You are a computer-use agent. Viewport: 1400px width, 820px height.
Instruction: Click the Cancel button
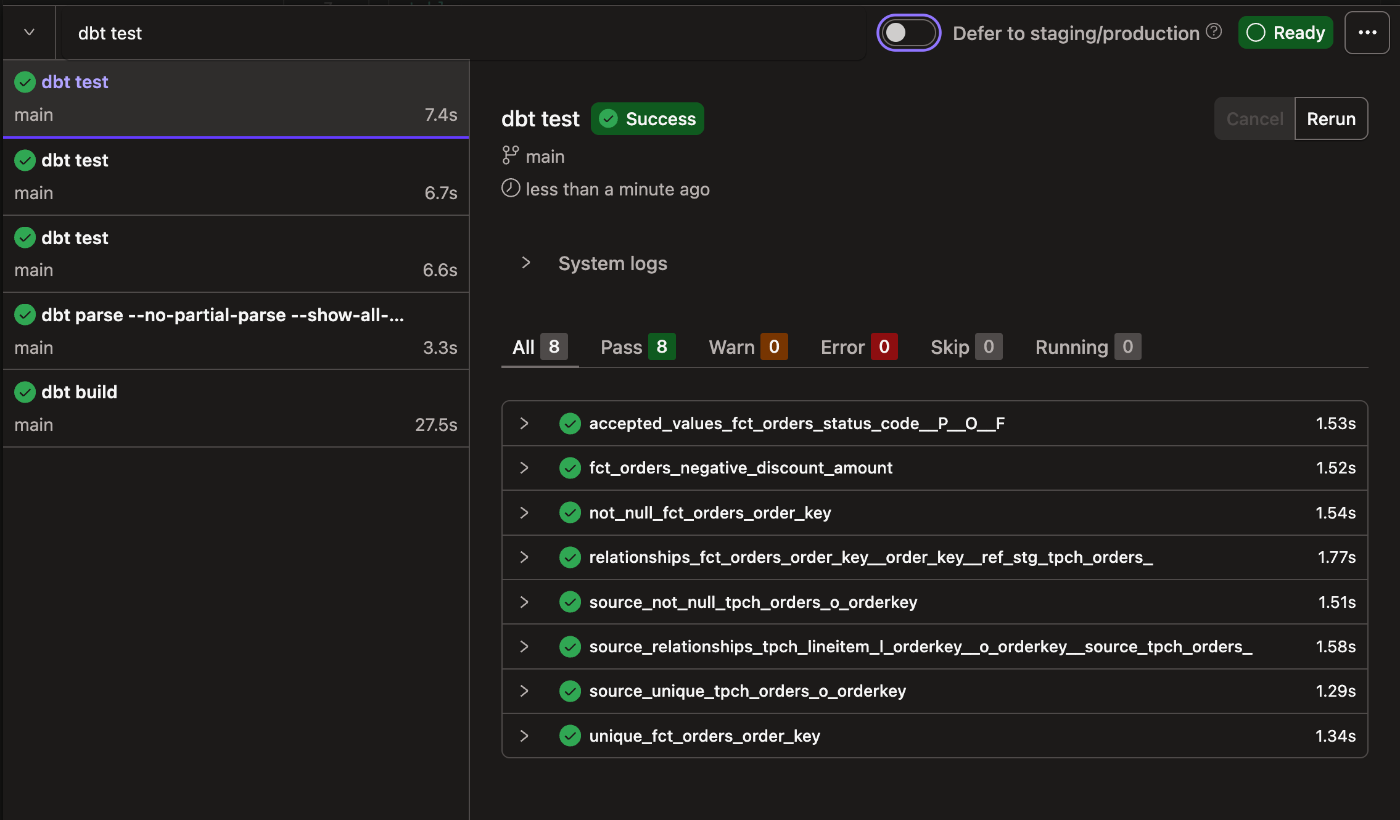(x=1255, y=119)
